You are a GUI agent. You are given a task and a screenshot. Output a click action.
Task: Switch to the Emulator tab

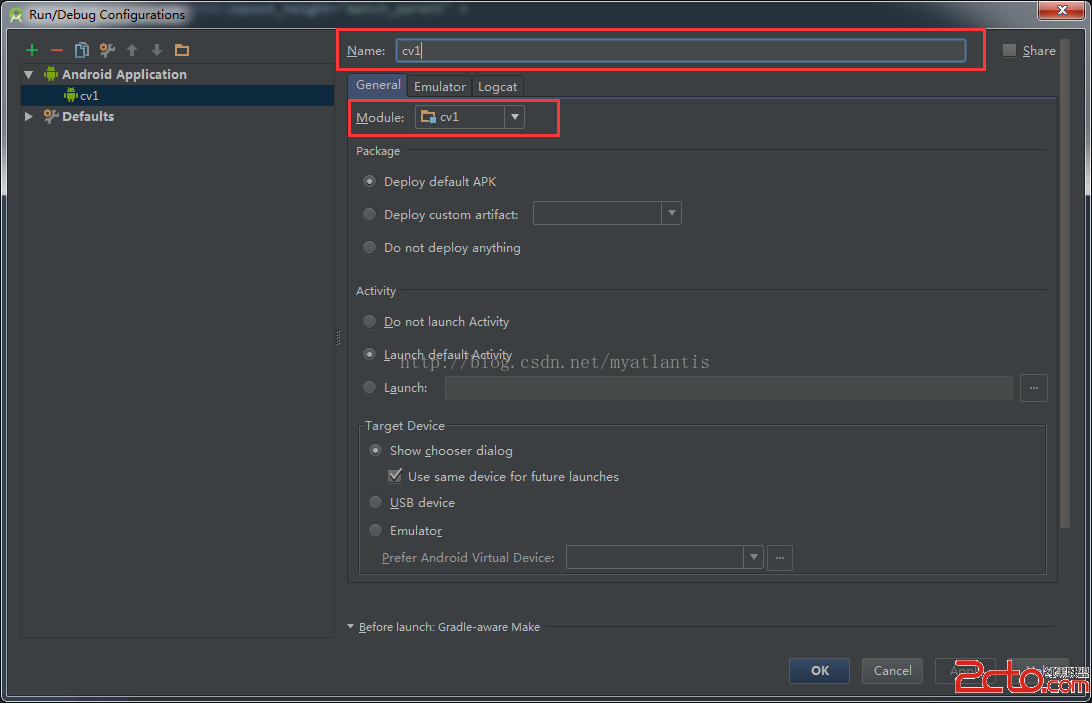pos(439,86)
